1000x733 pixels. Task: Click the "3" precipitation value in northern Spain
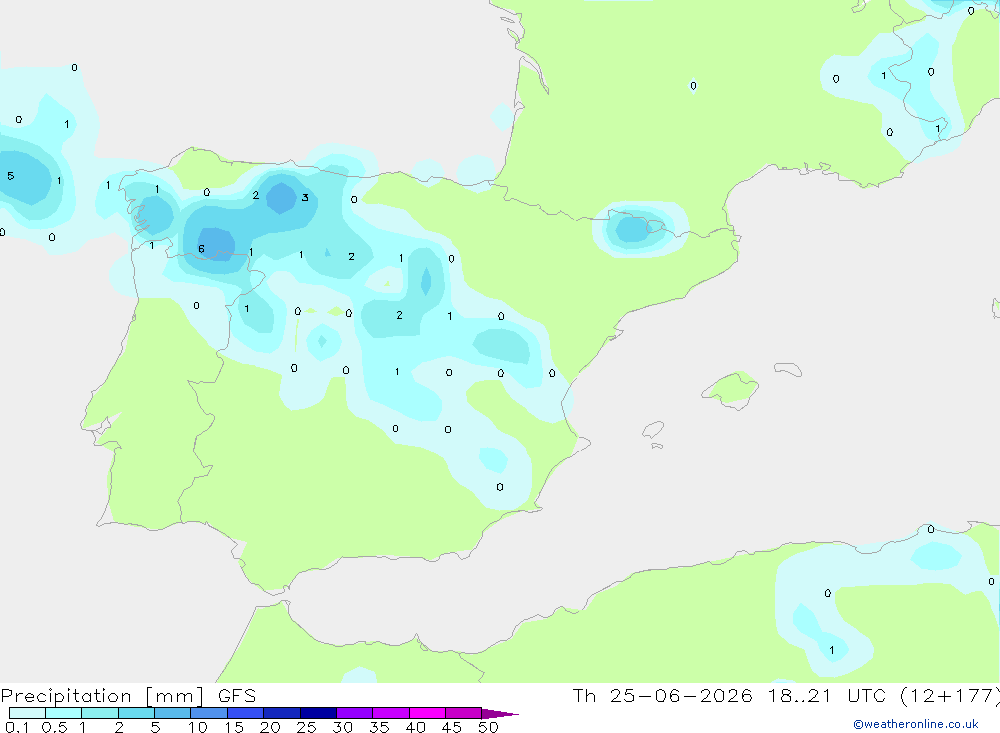coord(305,197)
